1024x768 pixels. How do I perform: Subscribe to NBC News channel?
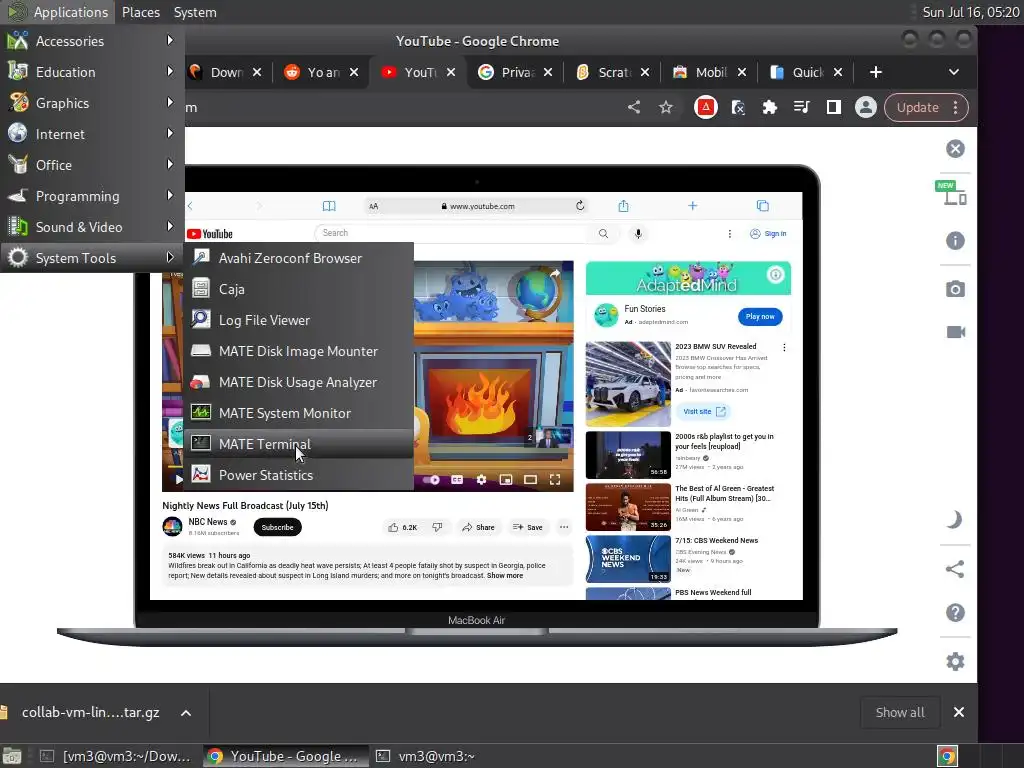(x=278, y=527)
